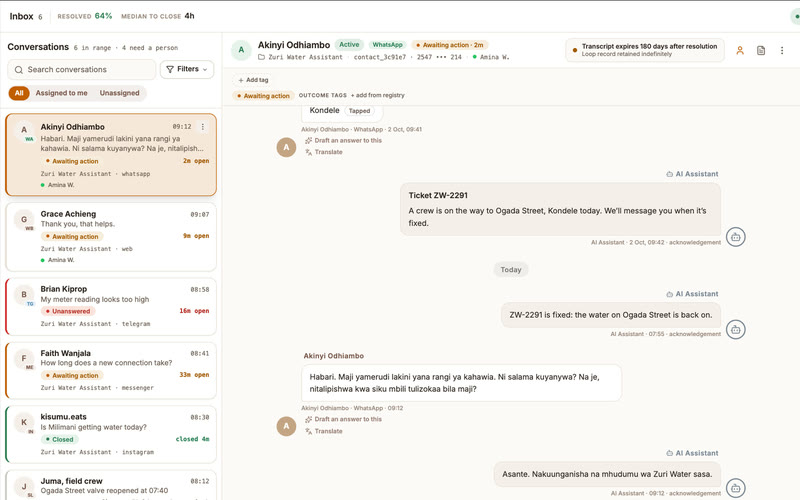800x500 pixels.
Task: Click the filter funnel icon
Action: [170, 69]
